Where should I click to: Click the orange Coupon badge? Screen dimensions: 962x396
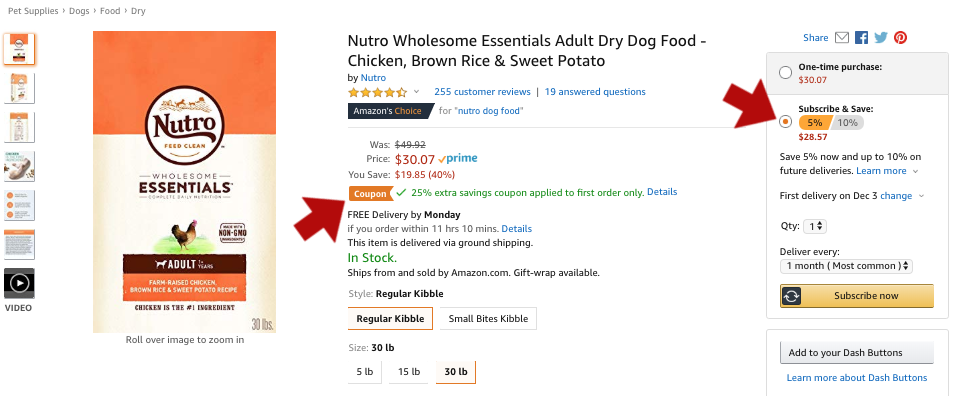(371, 194)
